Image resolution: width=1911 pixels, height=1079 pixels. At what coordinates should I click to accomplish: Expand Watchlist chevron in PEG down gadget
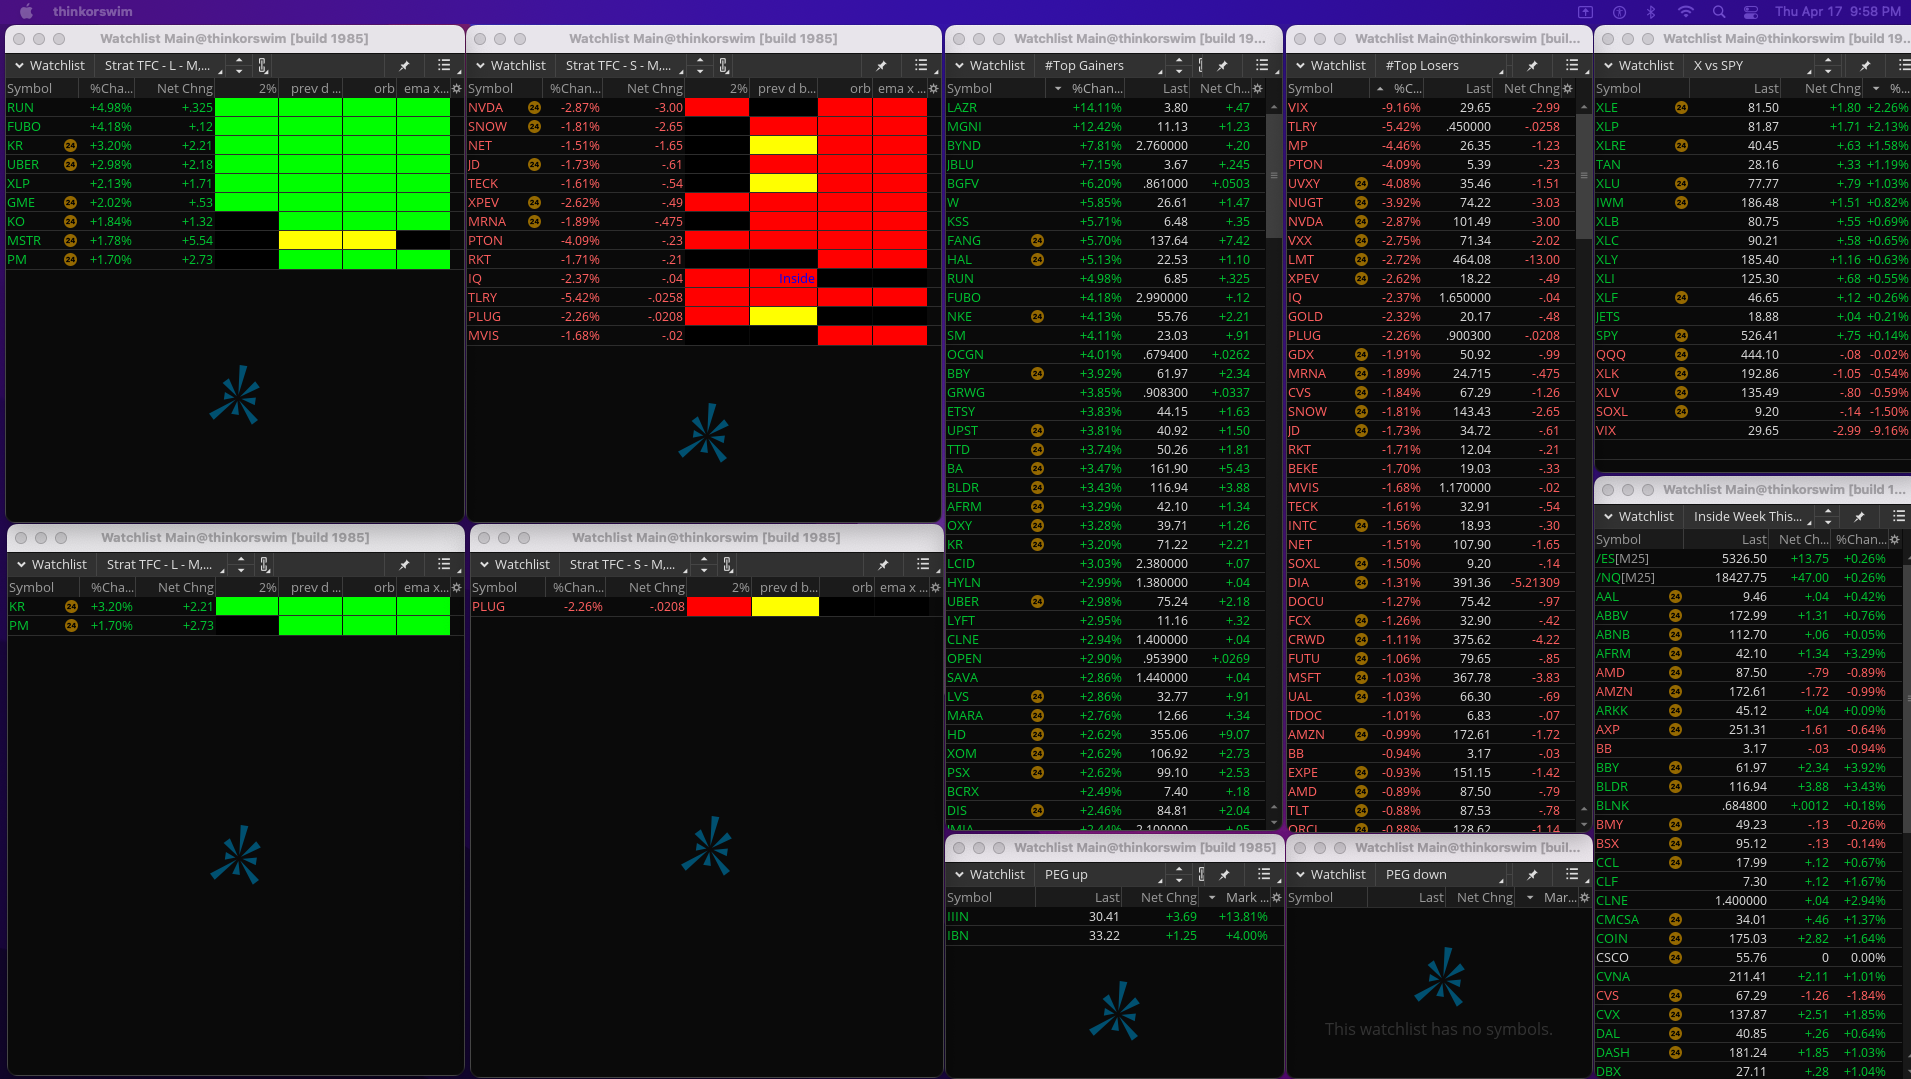[1300, 875]
